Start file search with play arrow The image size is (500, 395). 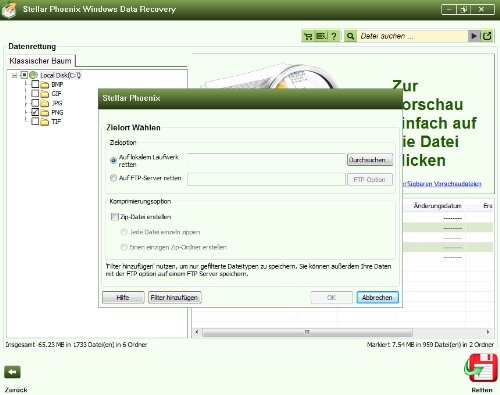click(x=473, y=36)
